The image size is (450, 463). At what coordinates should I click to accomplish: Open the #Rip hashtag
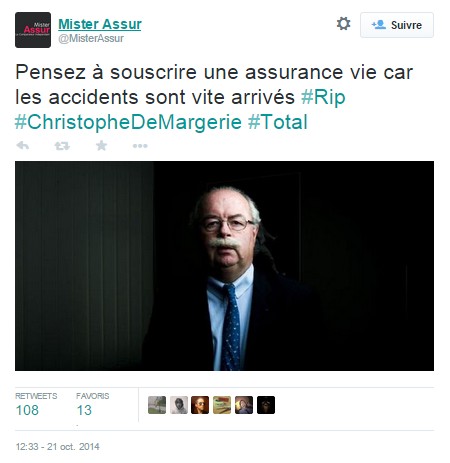point(323,97)
